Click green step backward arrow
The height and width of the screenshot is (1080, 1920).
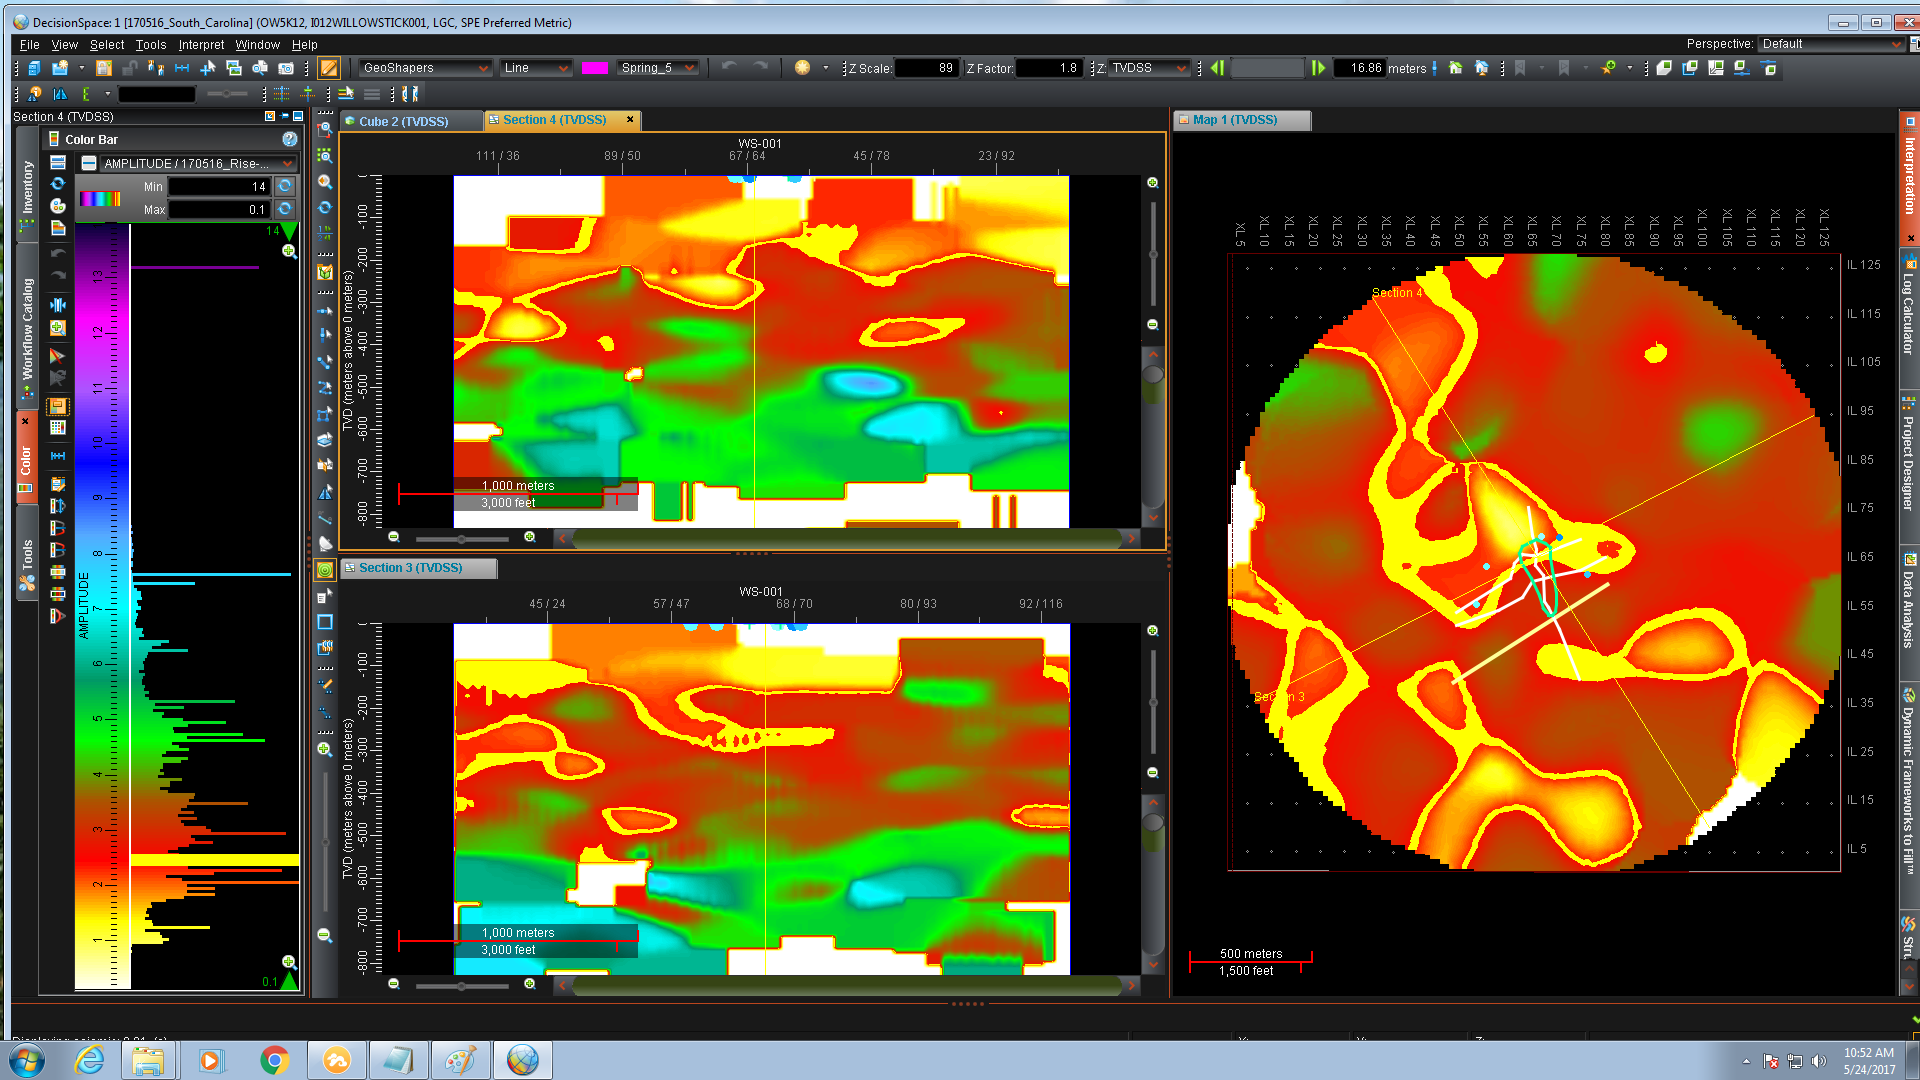click(x=1218, y=68)
